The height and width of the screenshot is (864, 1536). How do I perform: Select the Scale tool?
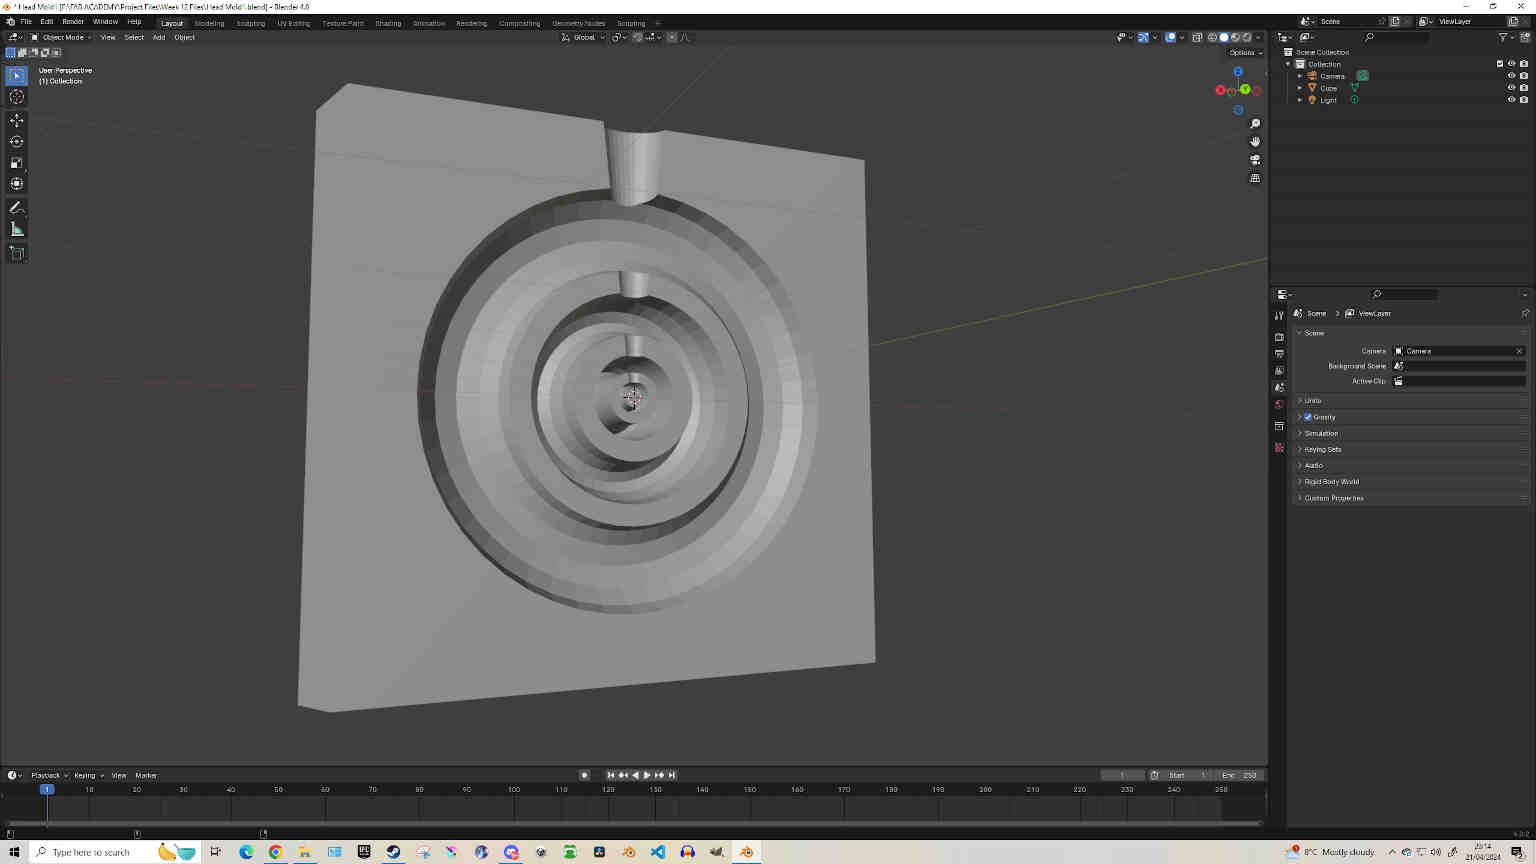point(16,162)
